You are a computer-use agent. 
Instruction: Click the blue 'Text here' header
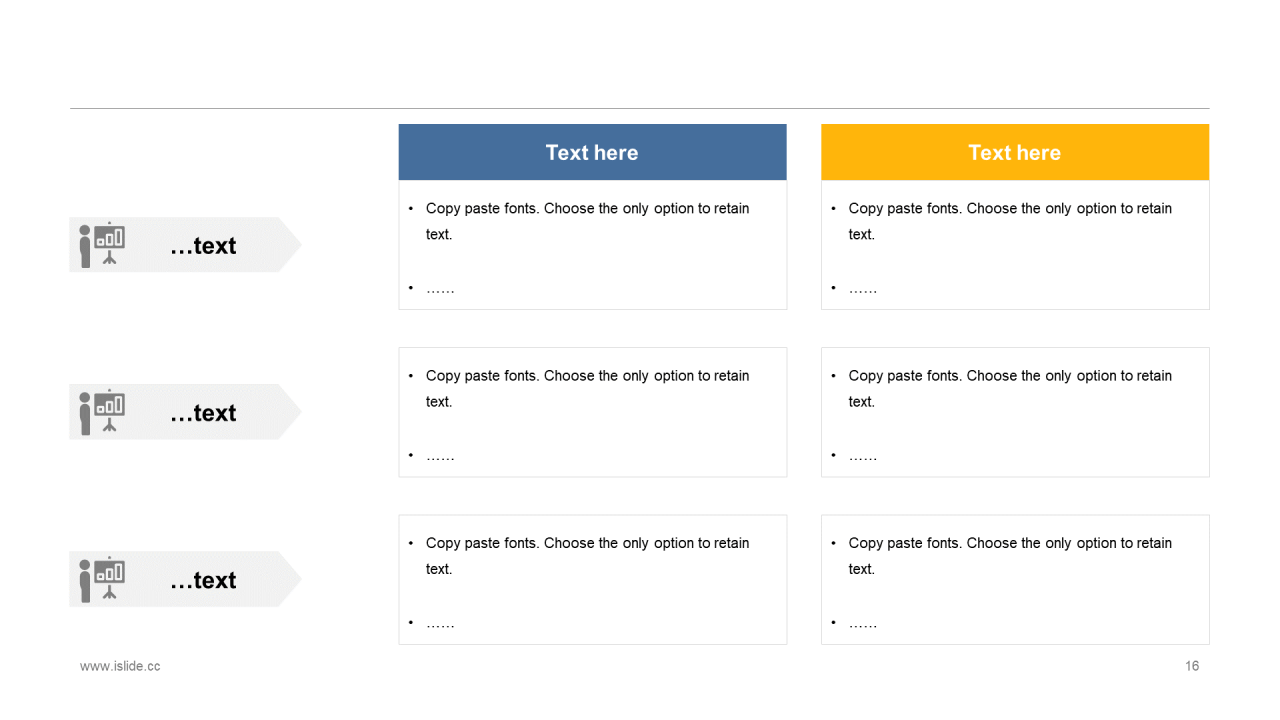[592, 152]
